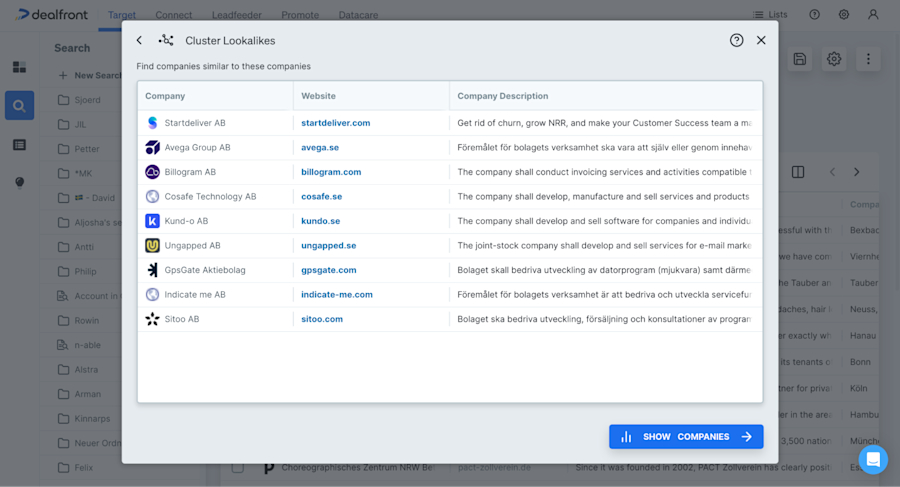Click the Company Description column header
900x487 pixels.
502,96
